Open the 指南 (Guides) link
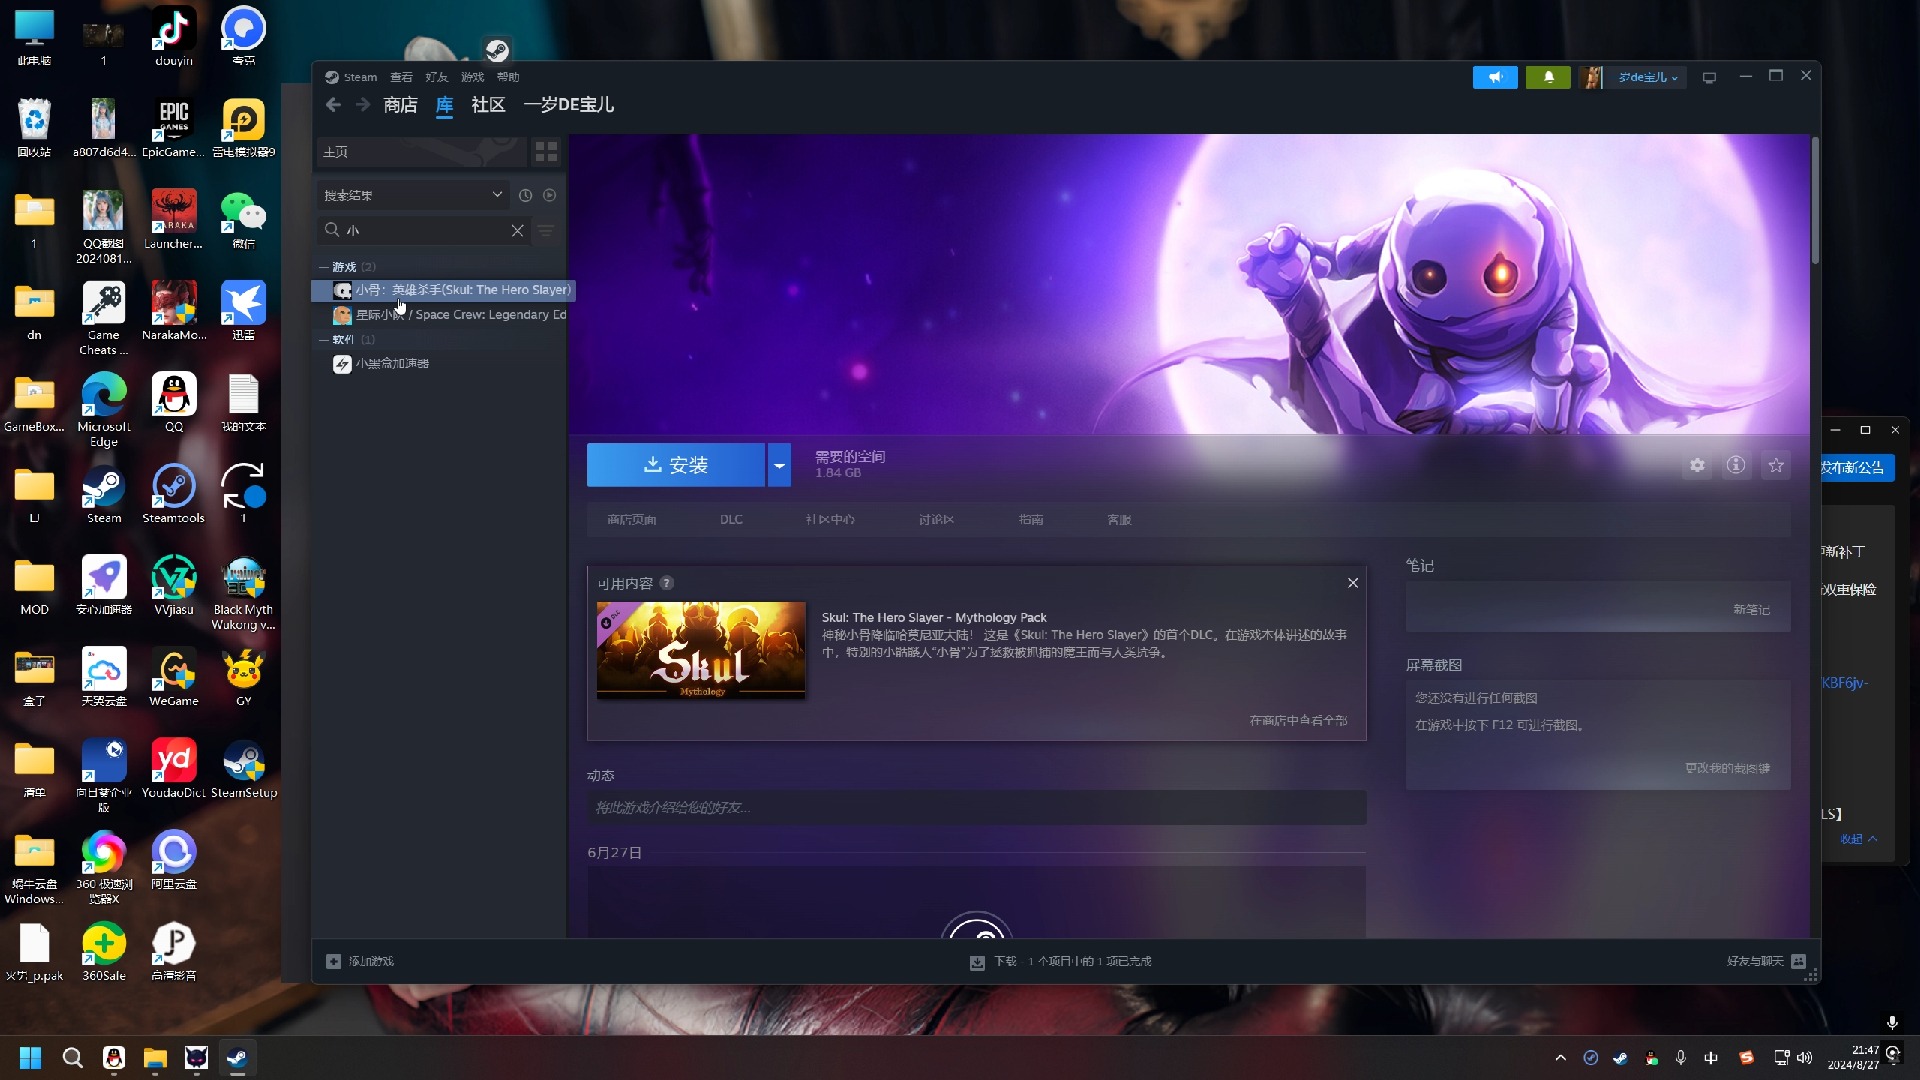 [x=1031, y=520]
